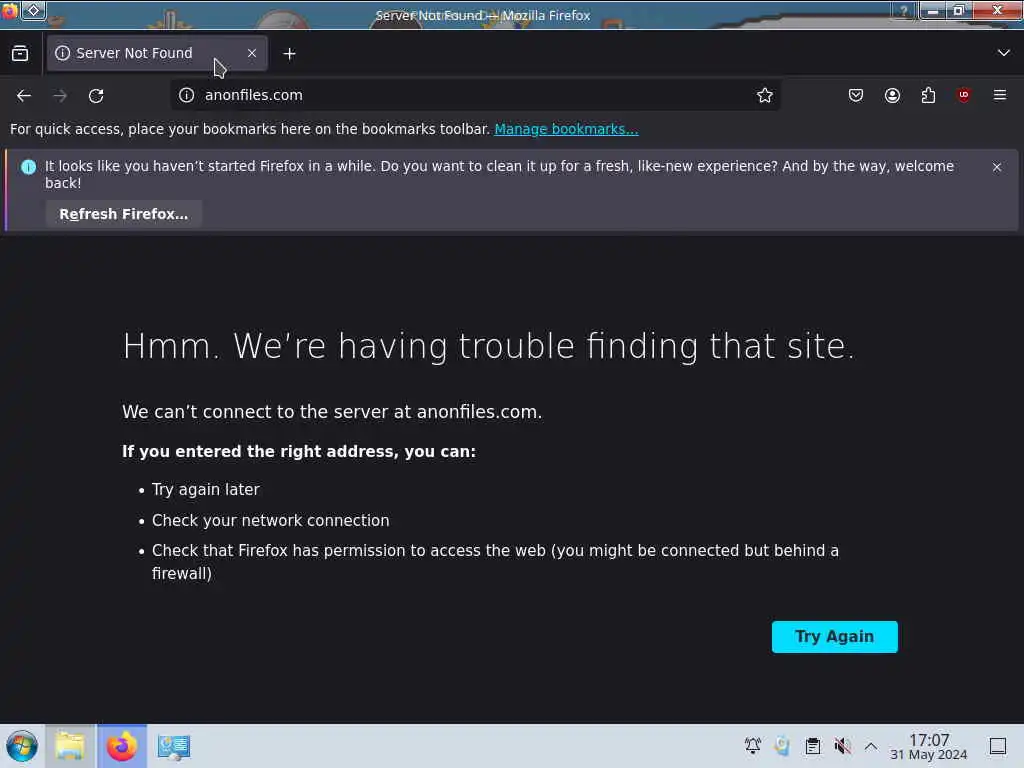
Task: Close the Server Not Found tab
Action: [252, 53]
